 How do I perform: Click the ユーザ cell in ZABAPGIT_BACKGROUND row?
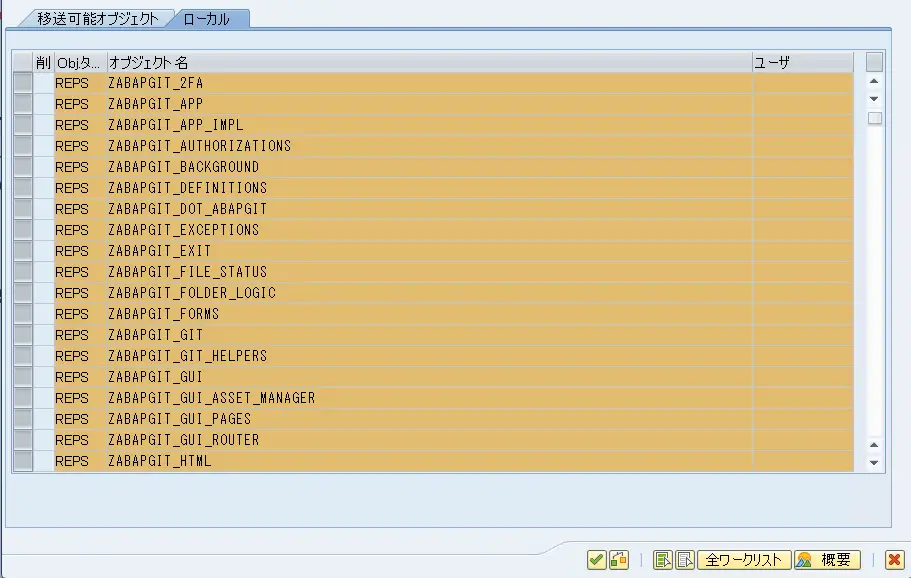click(x=803, y=167)
